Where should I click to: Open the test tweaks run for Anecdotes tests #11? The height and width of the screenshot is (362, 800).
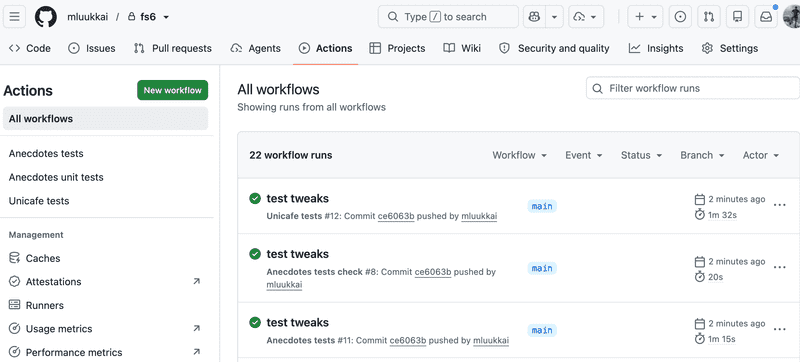[x=297, y=322]
